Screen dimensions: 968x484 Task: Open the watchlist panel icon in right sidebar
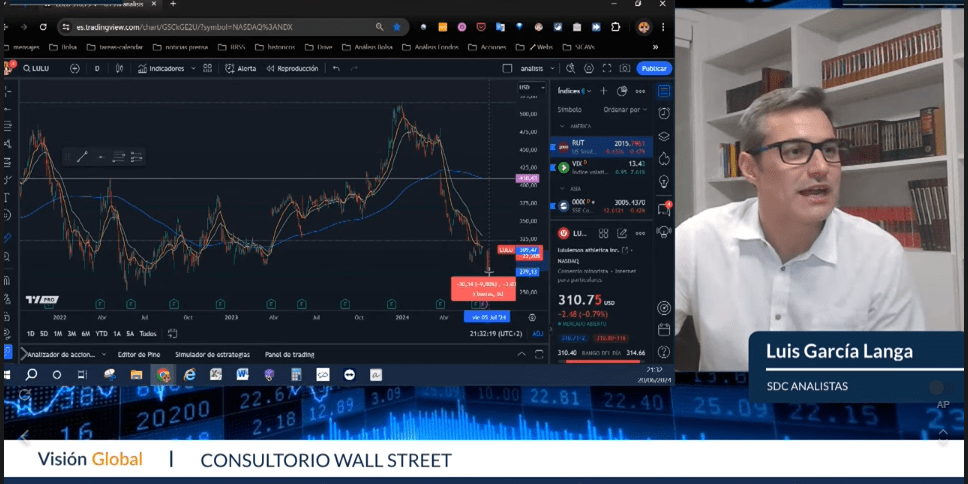[664, 91]
